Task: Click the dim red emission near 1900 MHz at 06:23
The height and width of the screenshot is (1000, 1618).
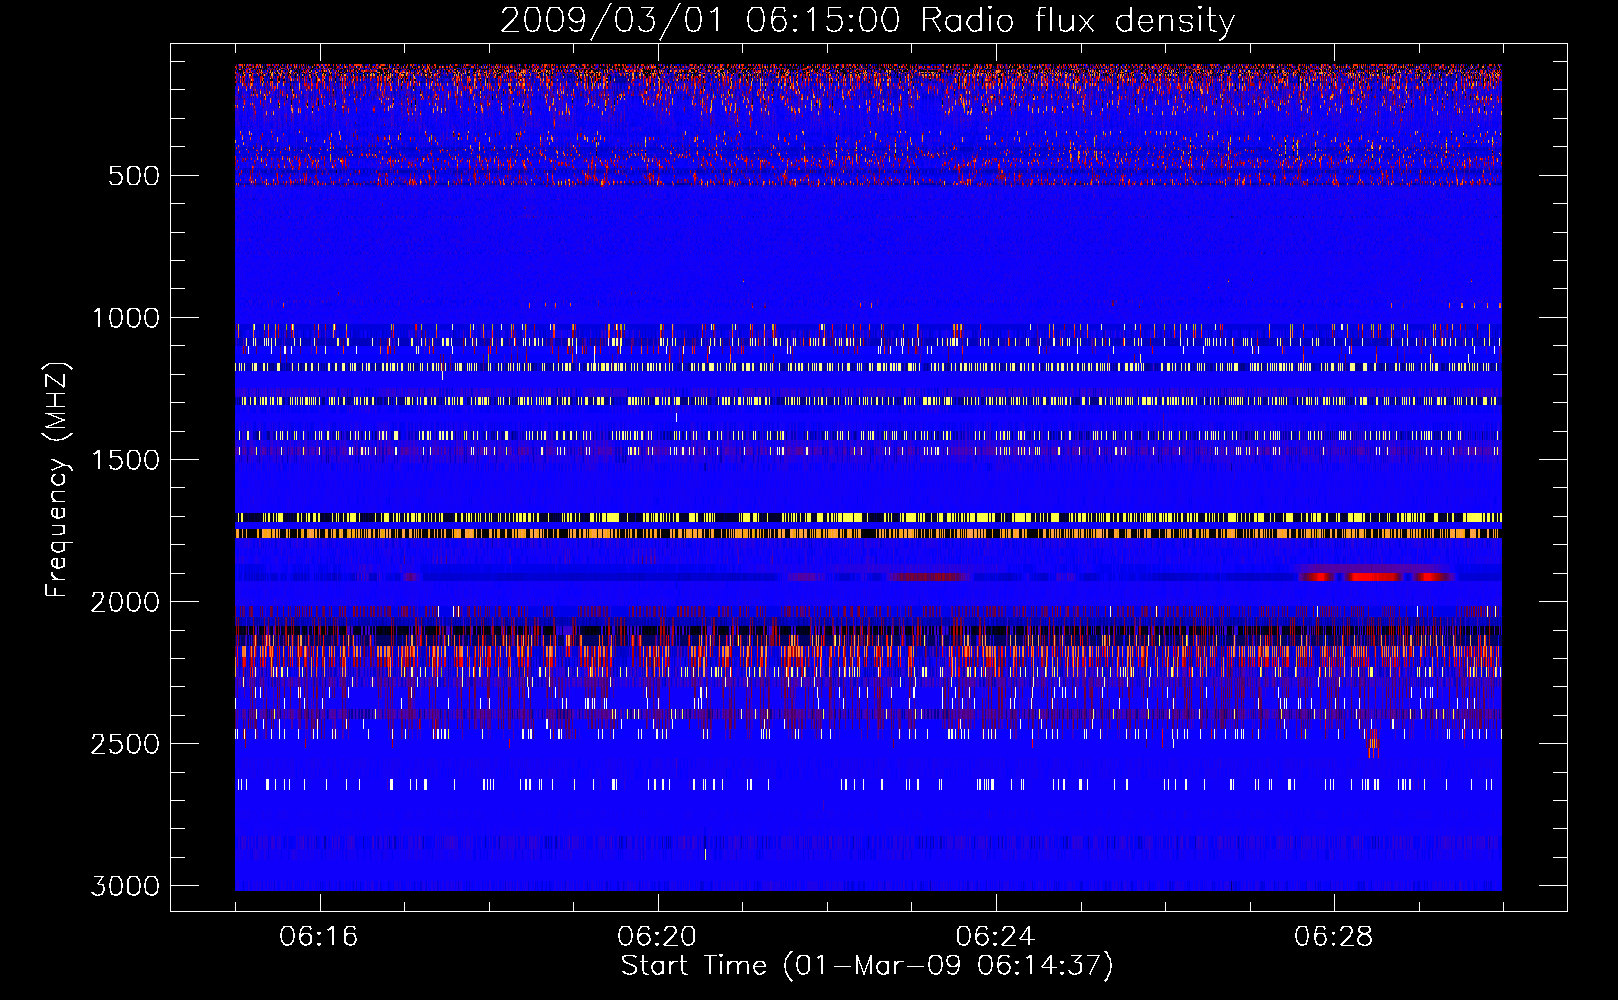Action: pos(930,577)
